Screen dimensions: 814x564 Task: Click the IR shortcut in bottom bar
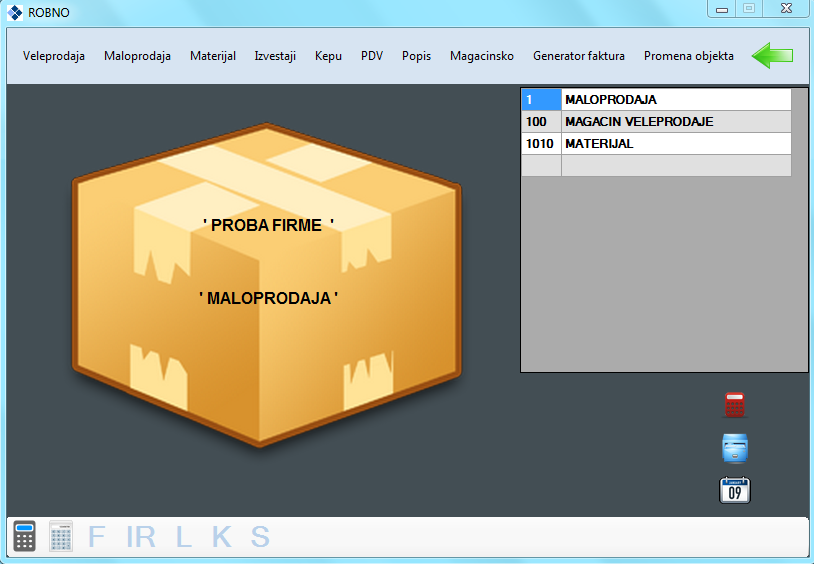point(141,537)
